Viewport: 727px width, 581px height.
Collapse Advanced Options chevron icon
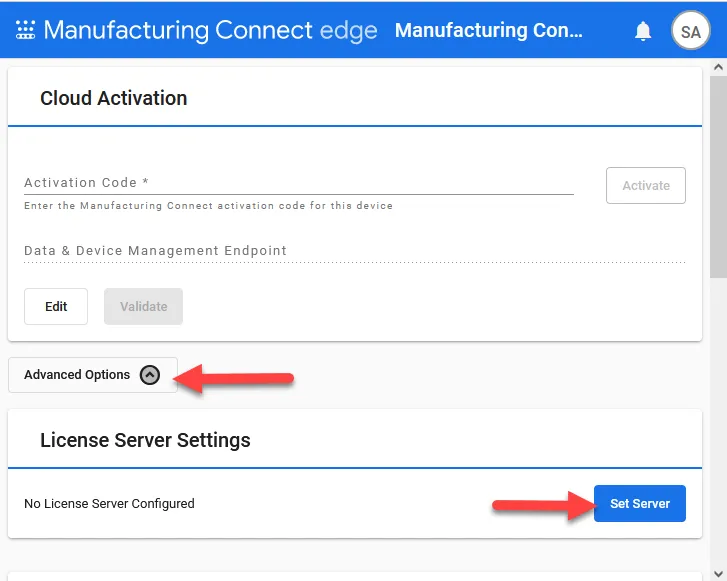(150, 375)
